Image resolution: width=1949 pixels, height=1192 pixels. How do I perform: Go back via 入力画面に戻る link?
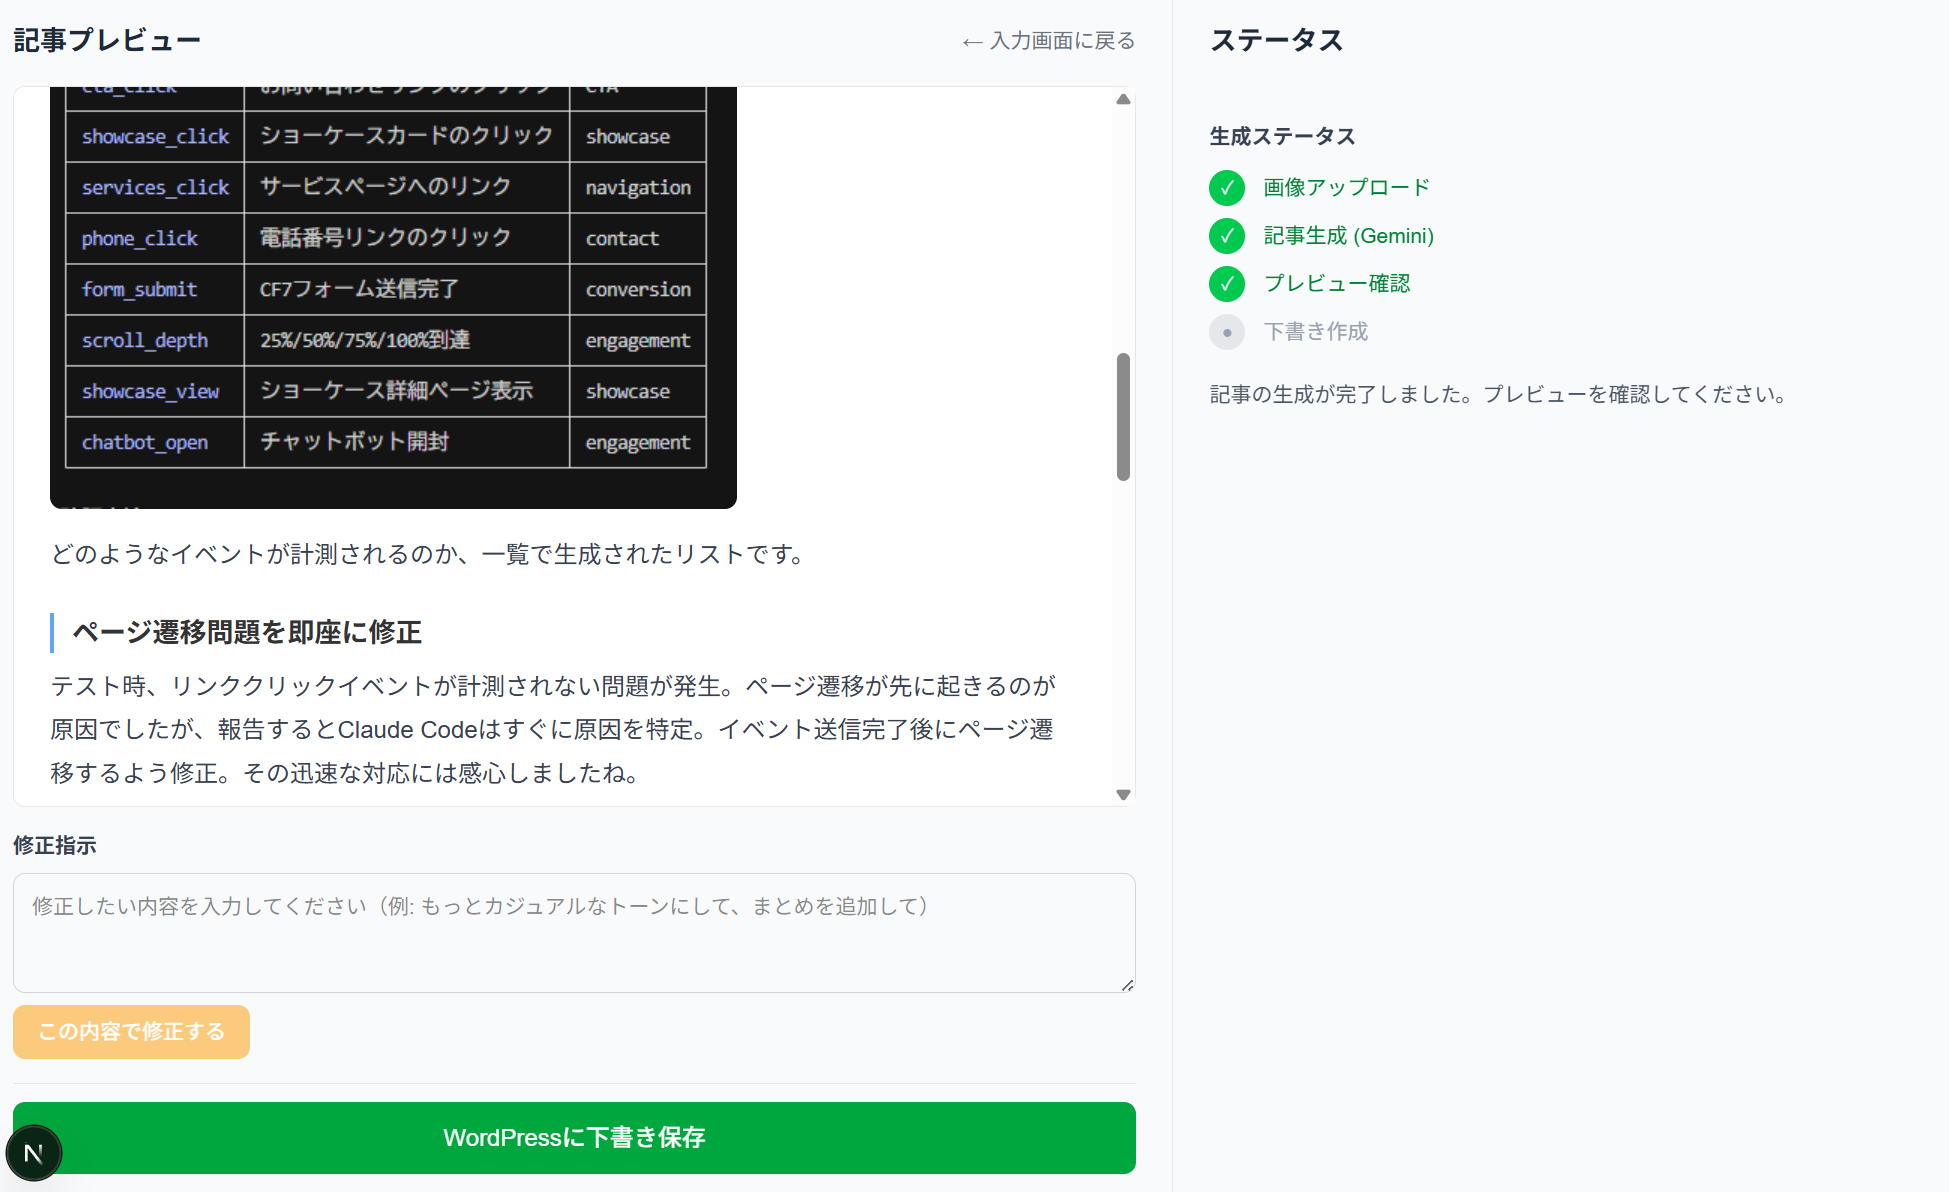click(1048, 41)
